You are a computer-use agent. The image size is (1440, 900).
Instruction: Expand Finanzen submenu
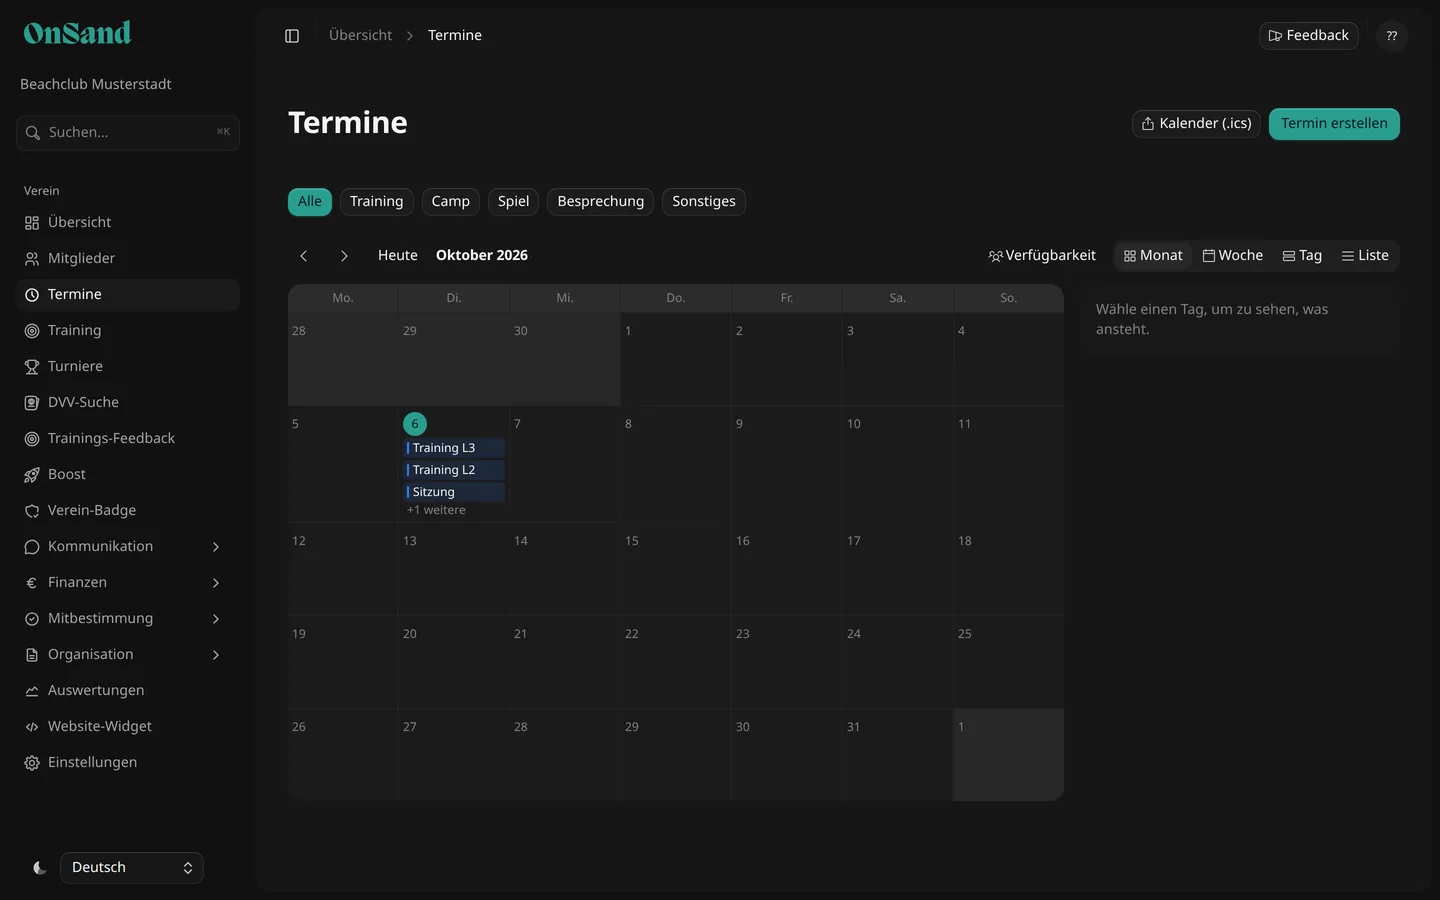pos(128,582)
